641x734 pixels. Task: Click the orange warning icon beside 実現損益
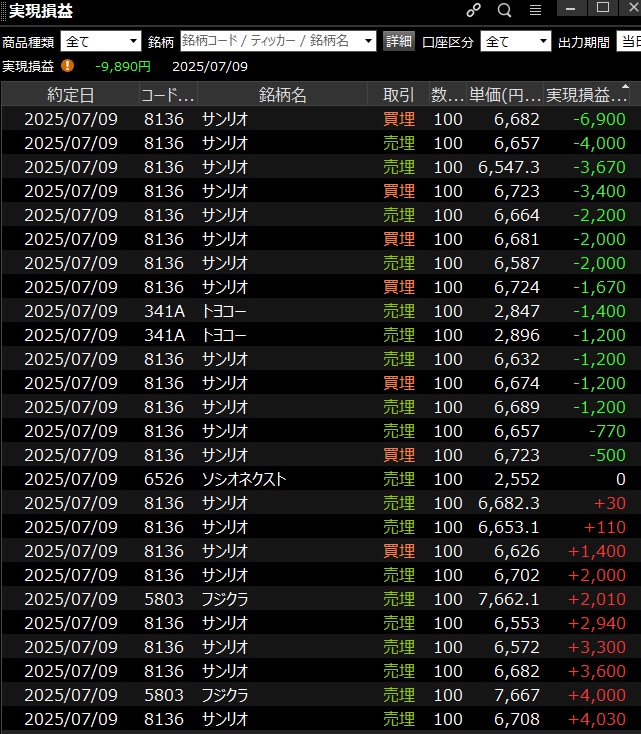67,66
